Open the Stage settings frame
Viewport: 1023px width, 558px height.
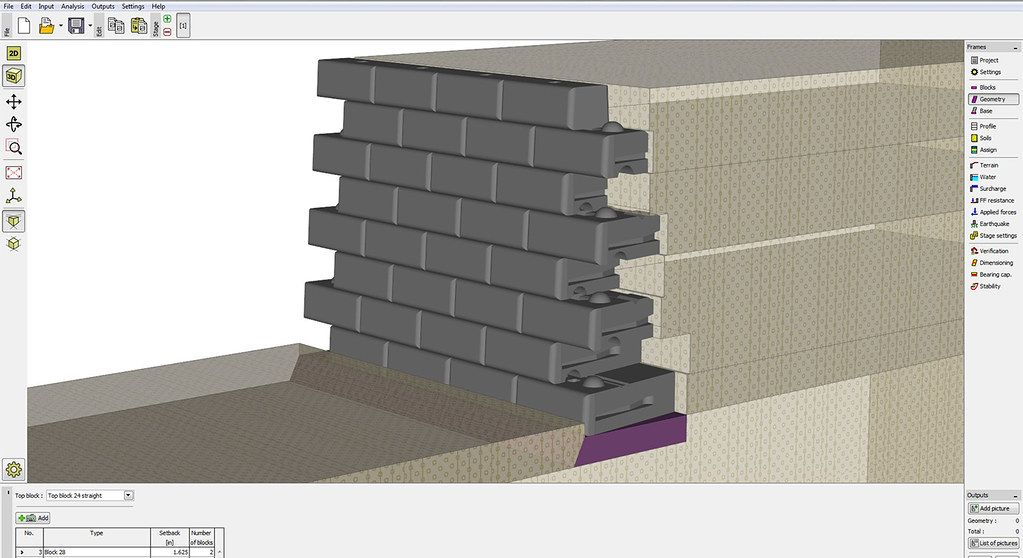[994, 236]
